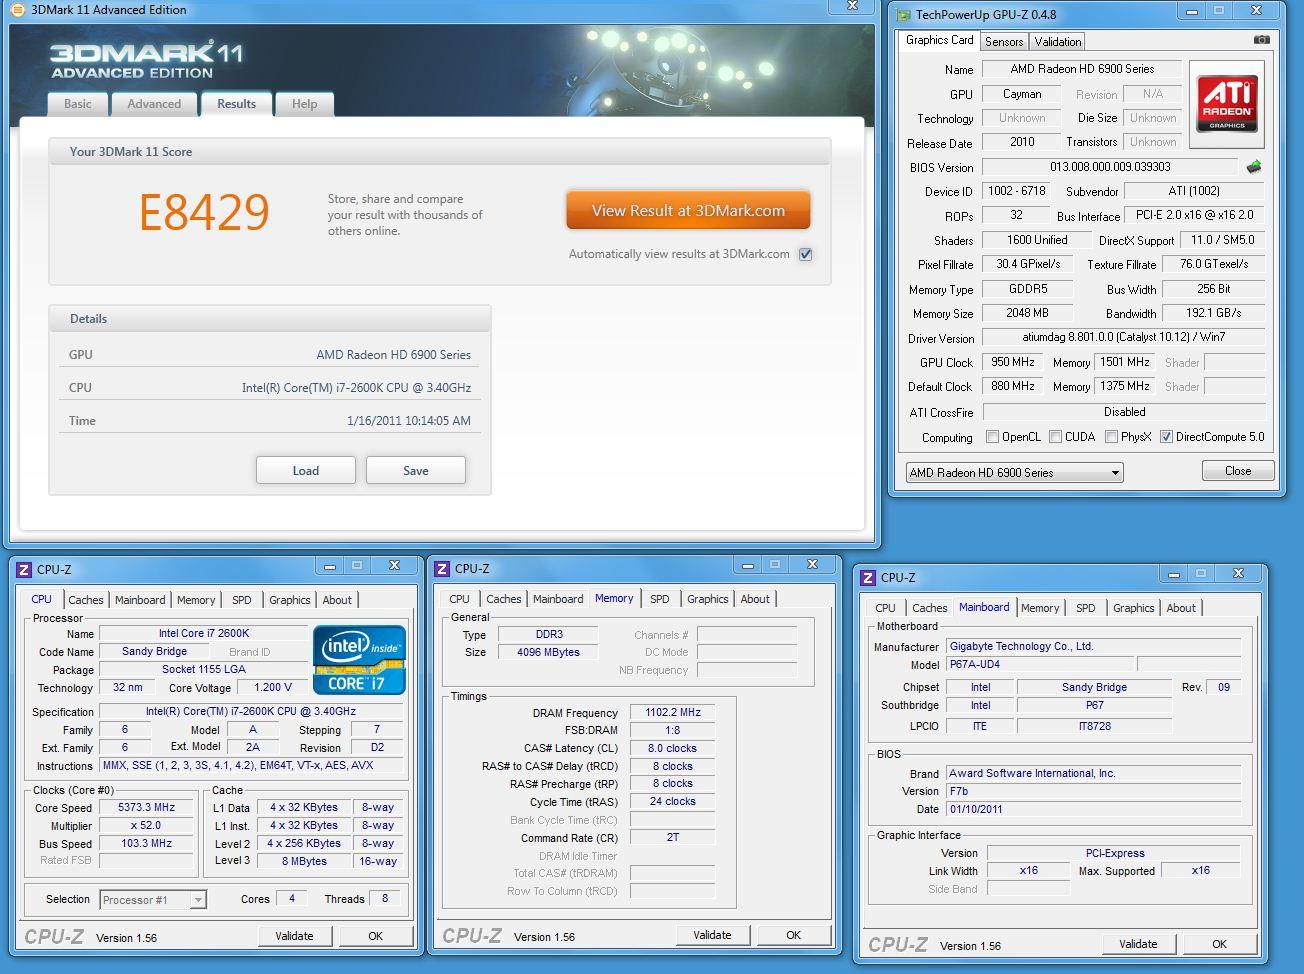Click the Close button in GPU-Z

[1238, 471]
